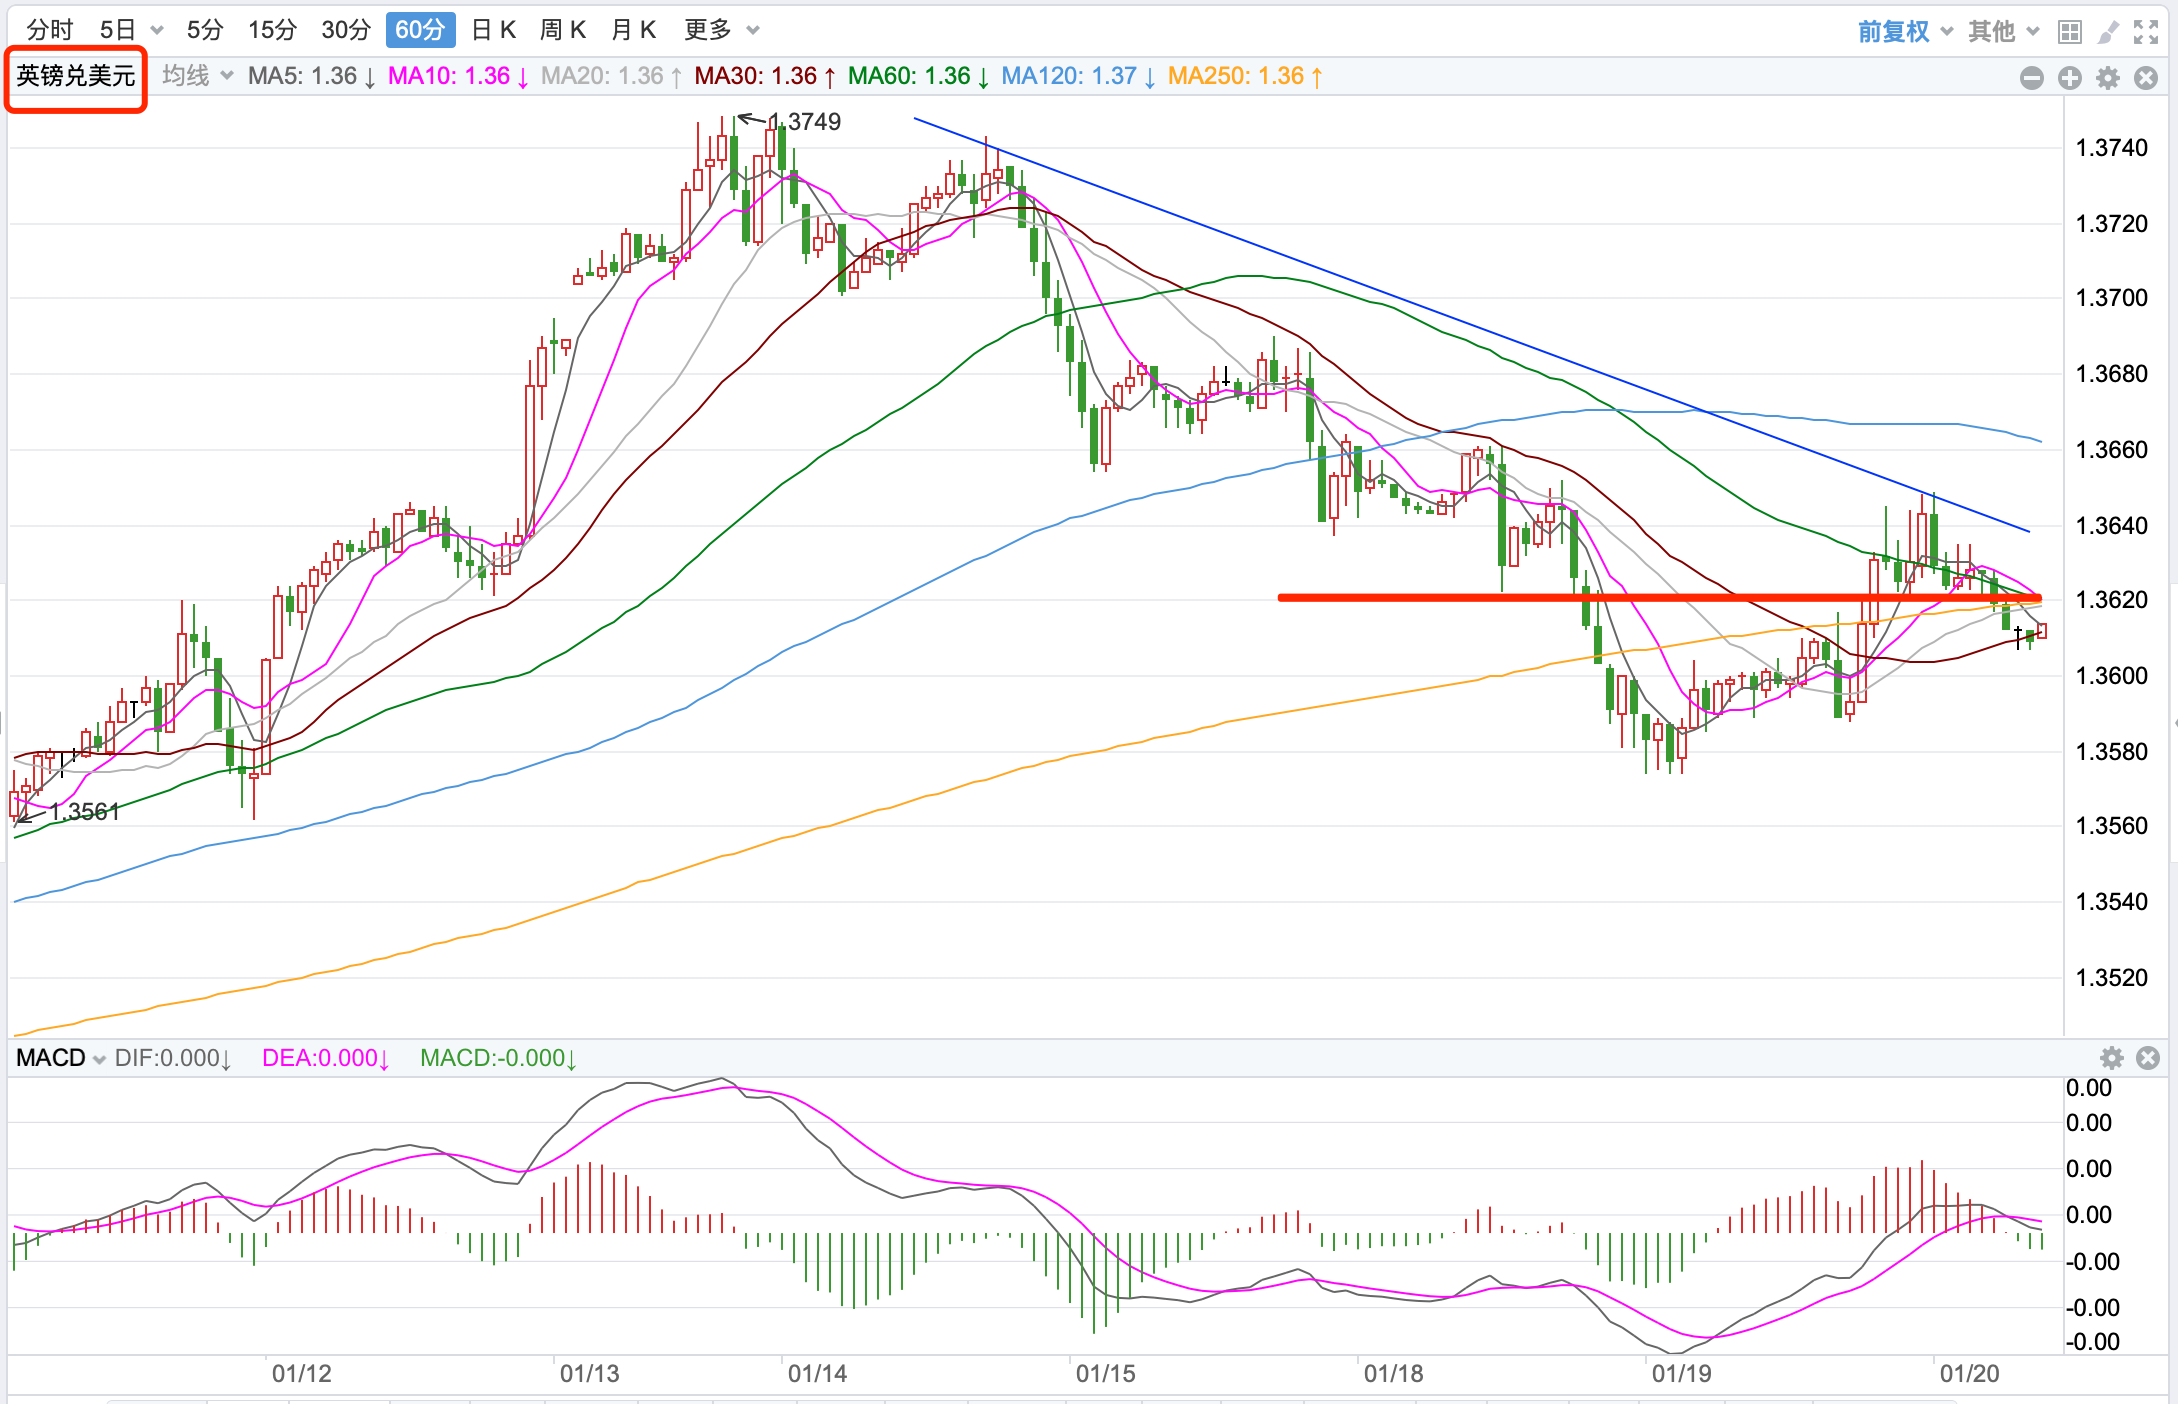Click the 01/14 date marker on time axis
The width and height of the screenshot is (2178, 1404).
pyautogui.click(x=818, y=1374)
